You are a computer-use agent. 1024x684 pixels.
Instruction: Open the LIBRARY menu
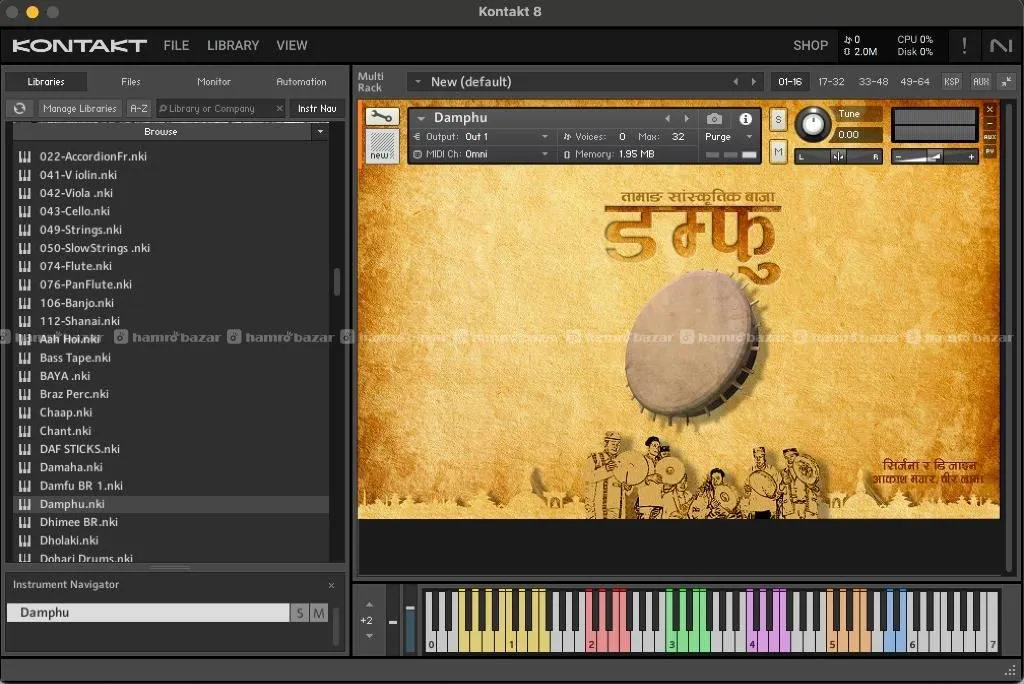[x=233, y=46]
